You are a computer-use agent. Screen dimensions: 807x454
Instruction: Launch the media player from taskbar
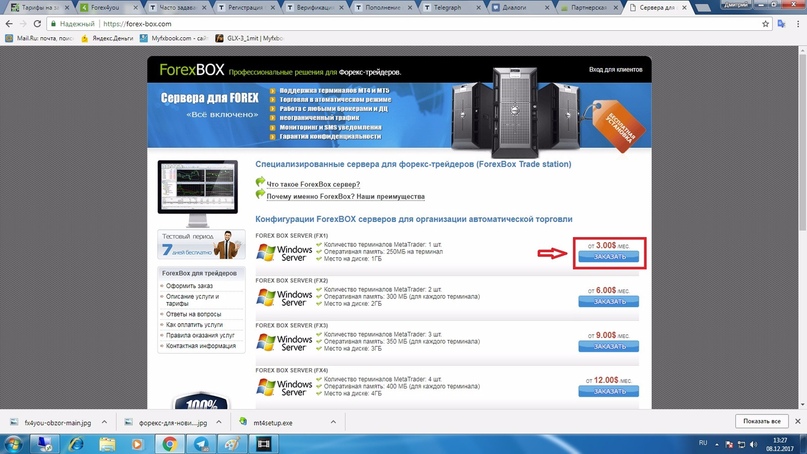pos(137,444)
